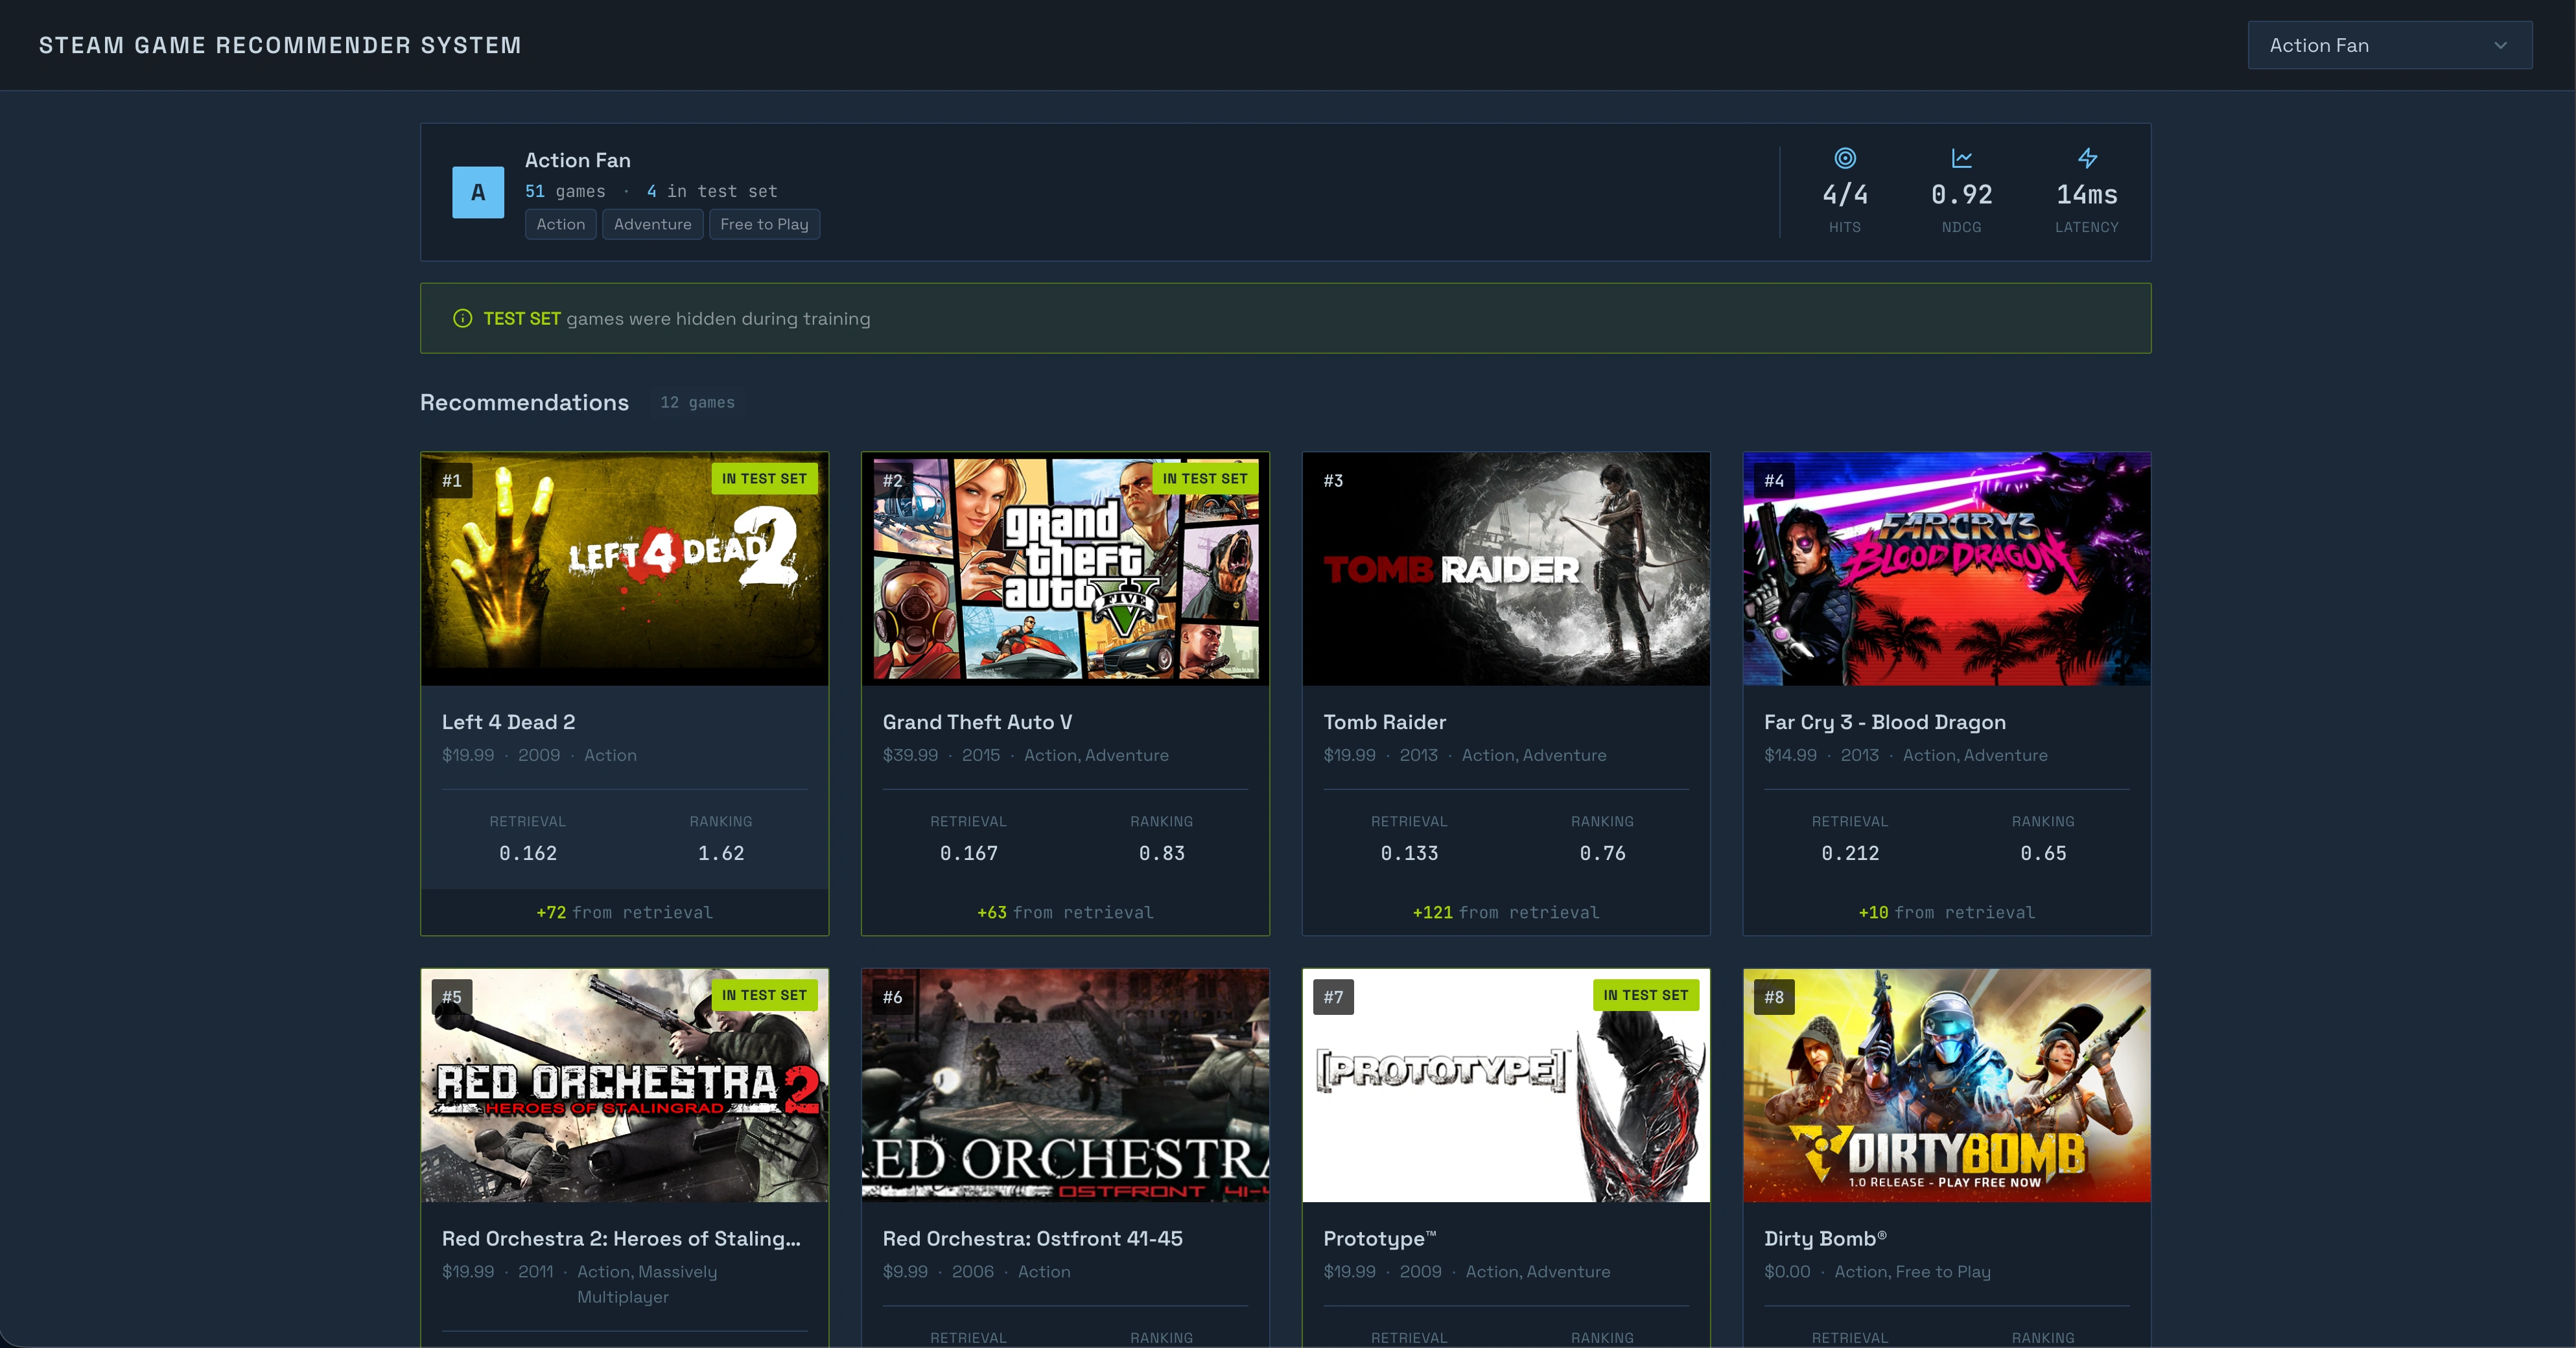Click the Steam Game Recommender System heading
Image resolution: width=2576 pixels, height=1348 pixels.
coord(280,45)
